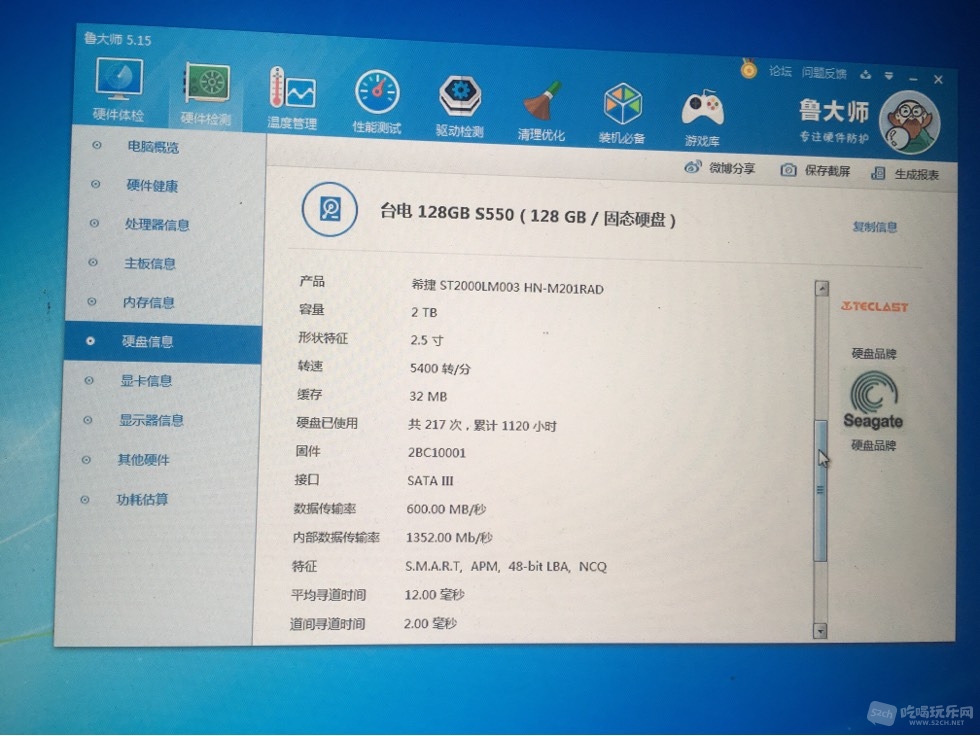The image size is (980, 736).
Task: Click the vertical scrollbar thumb
Action: tap(821, 490)
